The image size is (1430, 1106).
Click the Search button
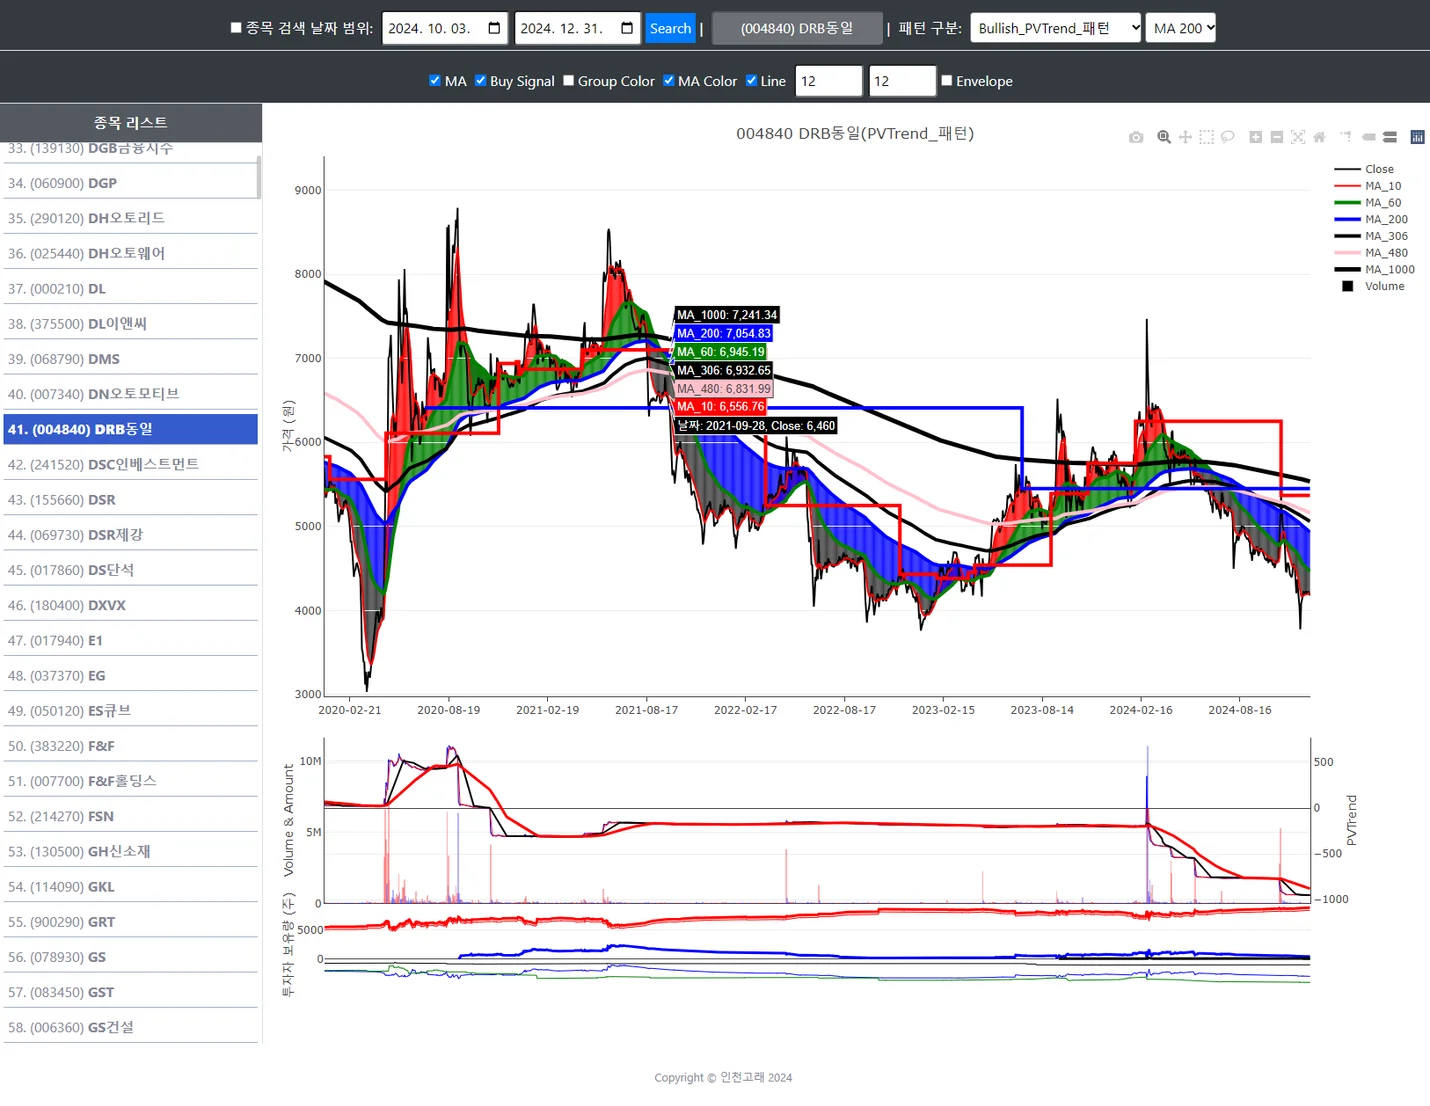(670, 28)
